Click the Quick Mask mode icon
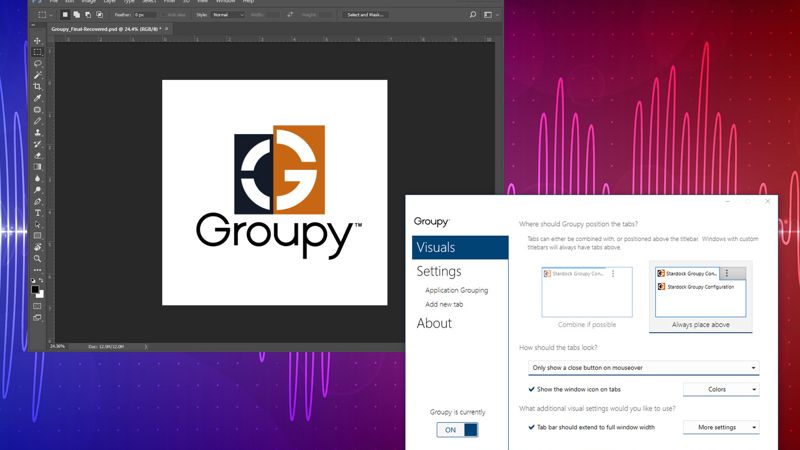 (37, 306)
